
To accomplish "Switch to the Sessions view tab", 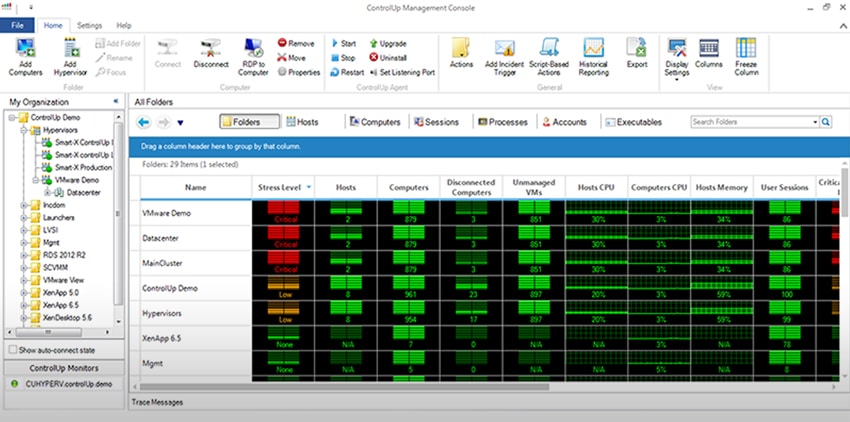I will coord(436,122).
